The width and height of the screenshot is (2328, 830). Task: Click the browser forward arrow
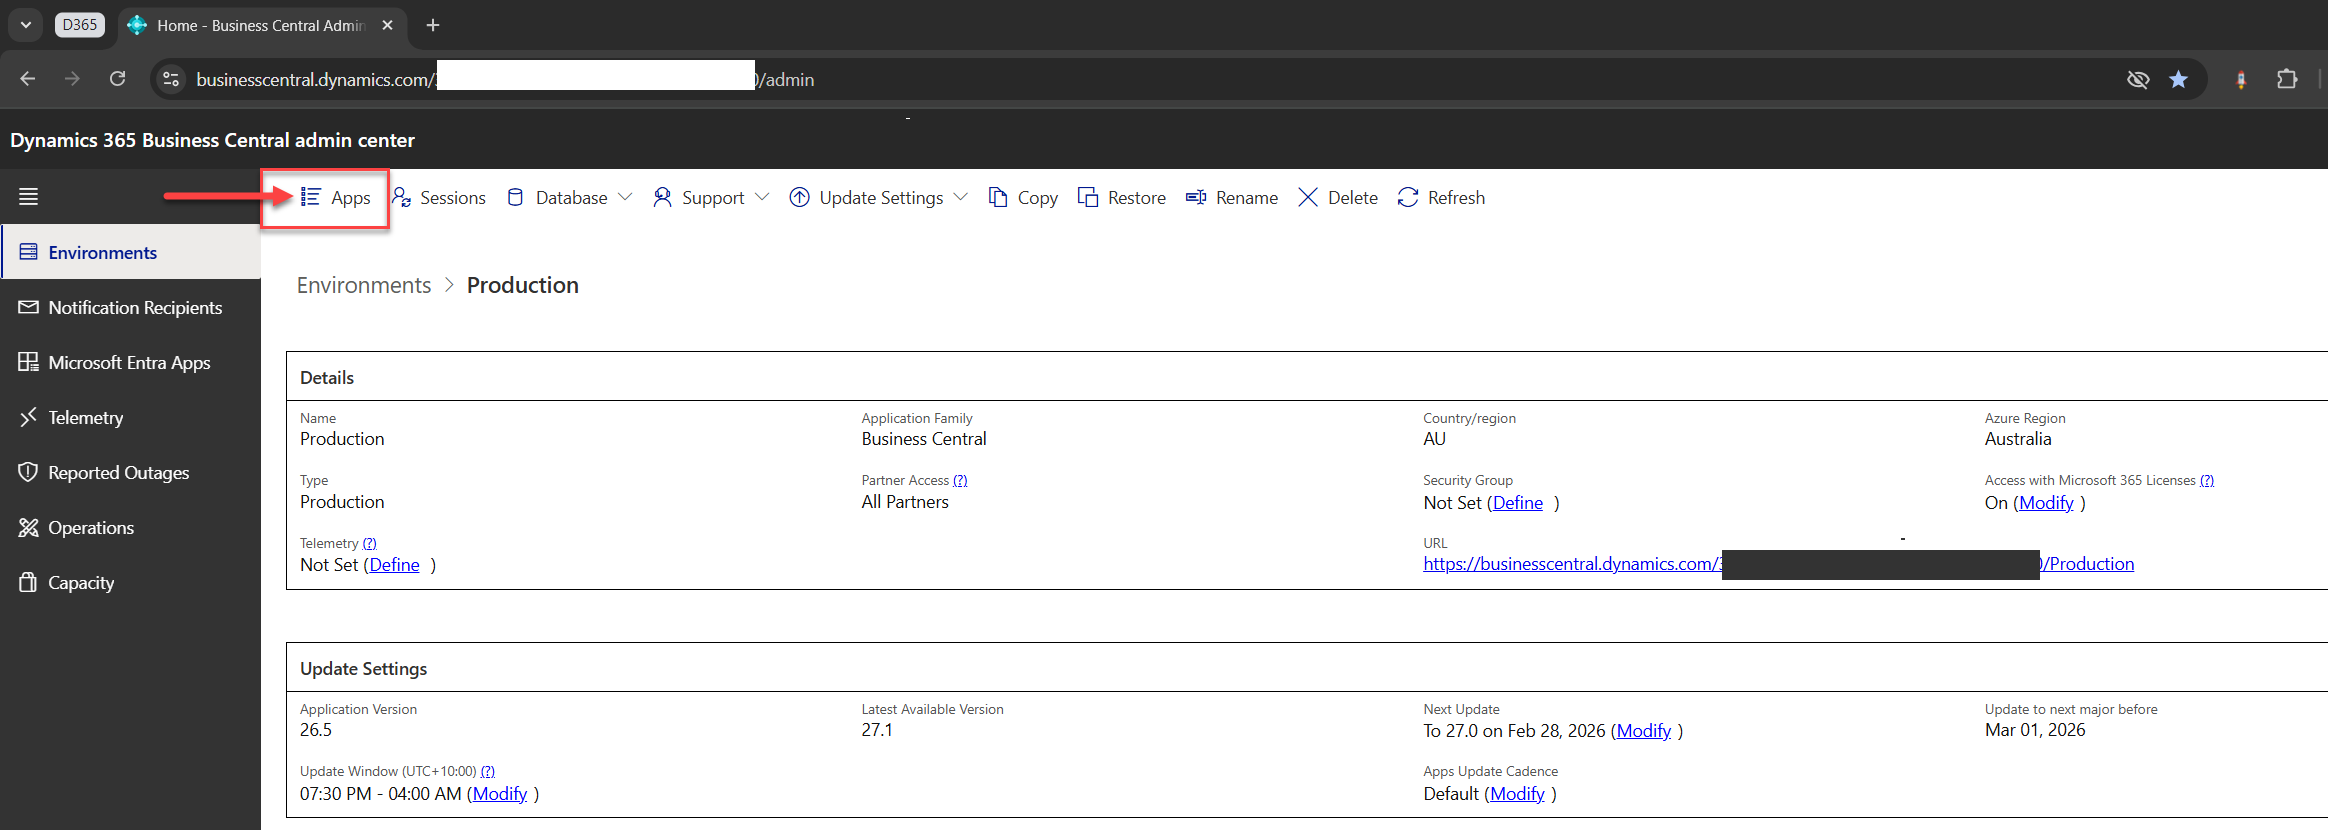(x=72, y=79)
